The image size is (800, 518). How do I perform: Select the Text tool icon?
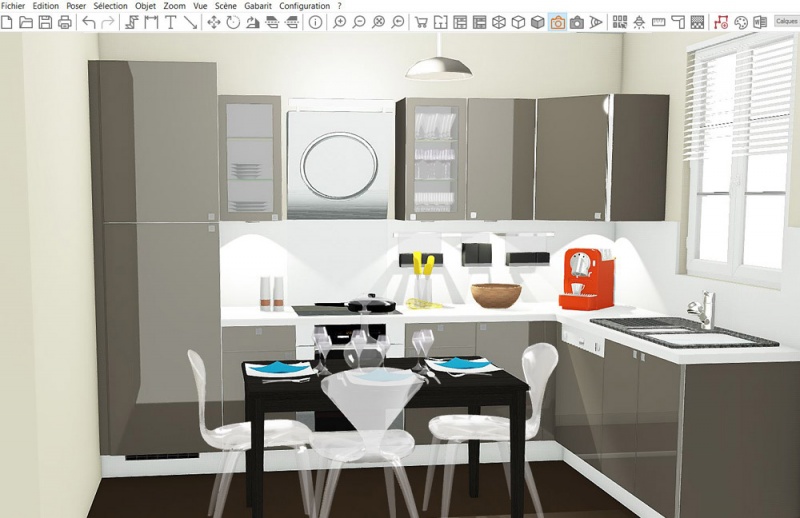click(171, 22)
